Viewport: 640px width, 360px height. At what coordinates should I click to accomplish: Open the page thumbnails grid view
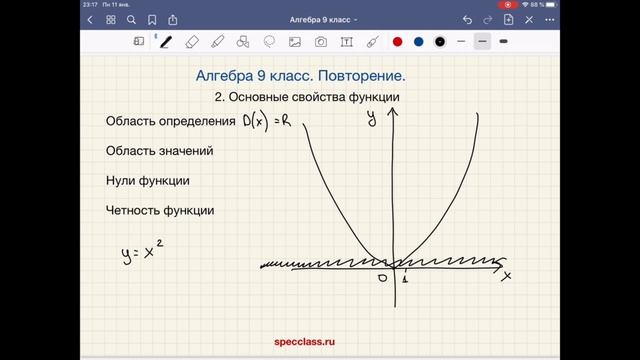coord(111,20)
